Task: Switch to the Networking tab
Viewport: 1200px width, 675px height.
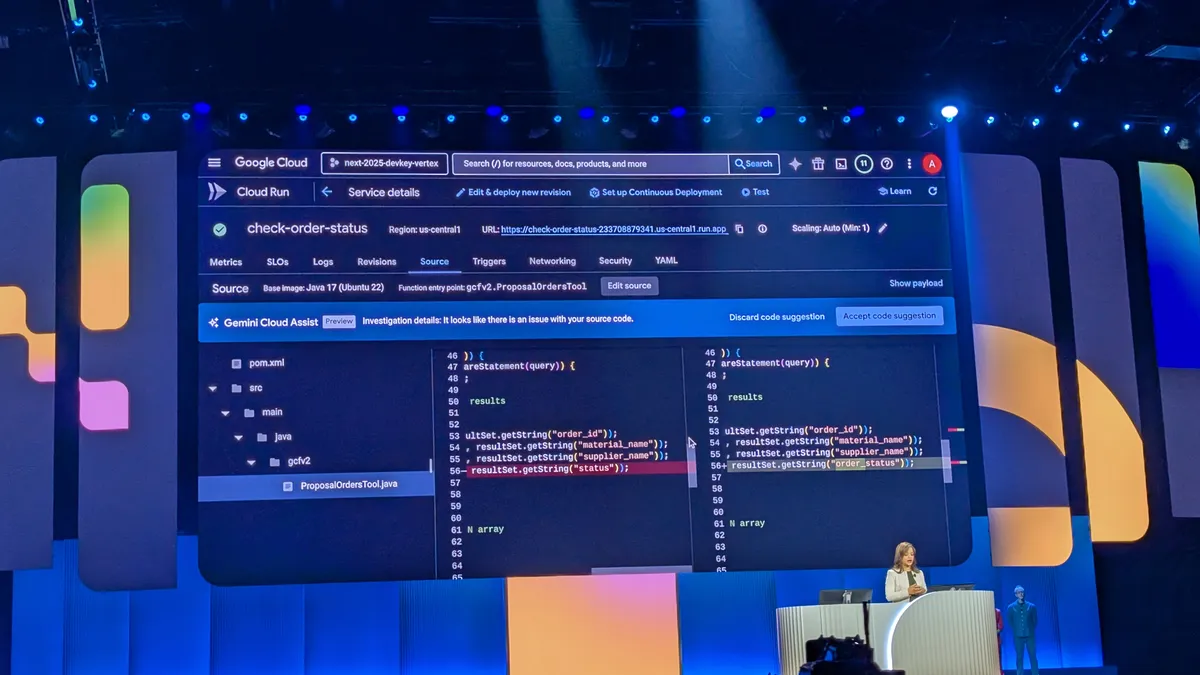Action: (552, 262)
